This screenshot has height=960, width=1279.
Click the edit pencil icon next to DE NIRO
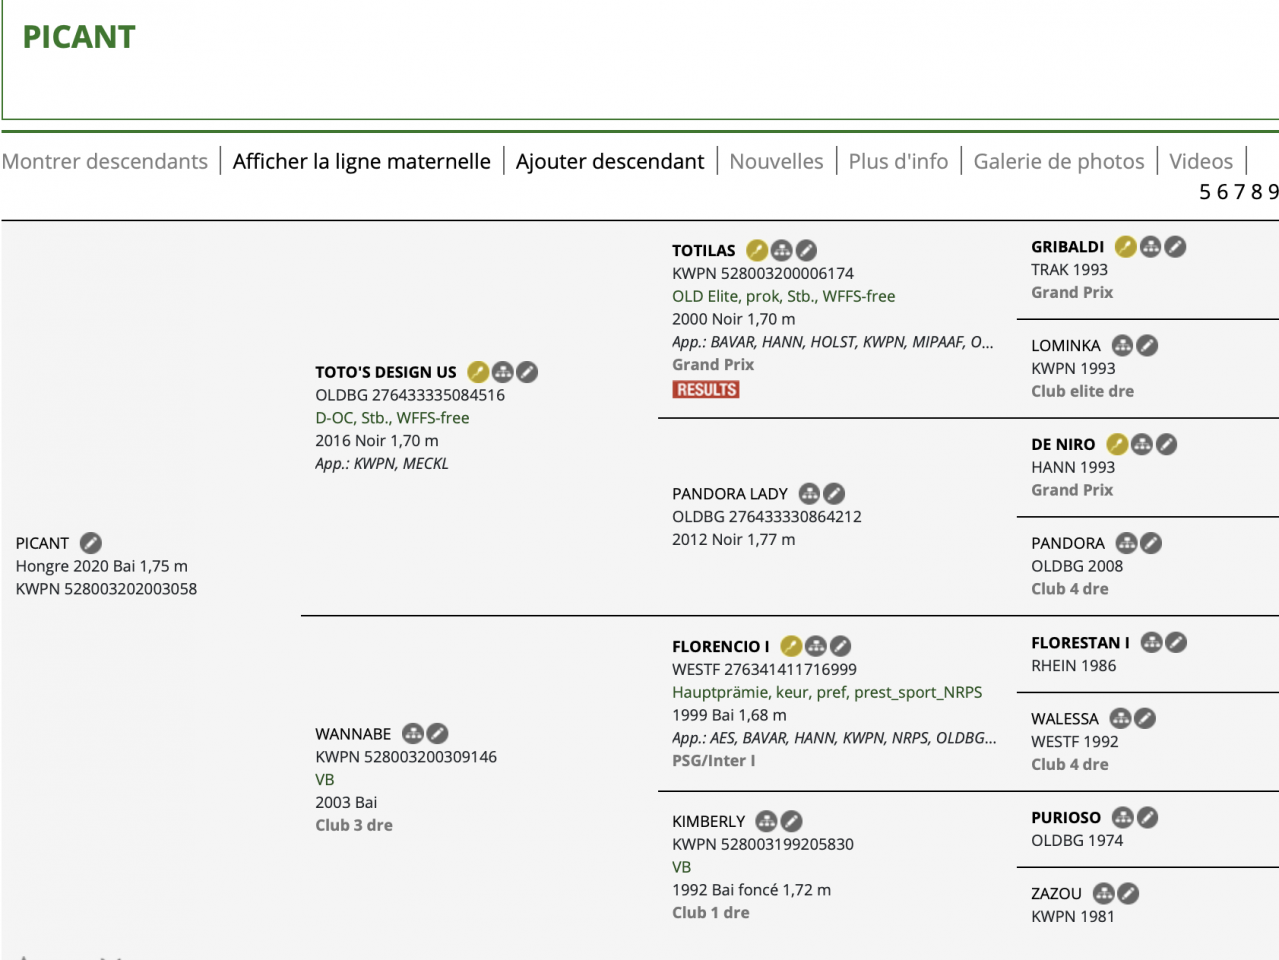1166,444
